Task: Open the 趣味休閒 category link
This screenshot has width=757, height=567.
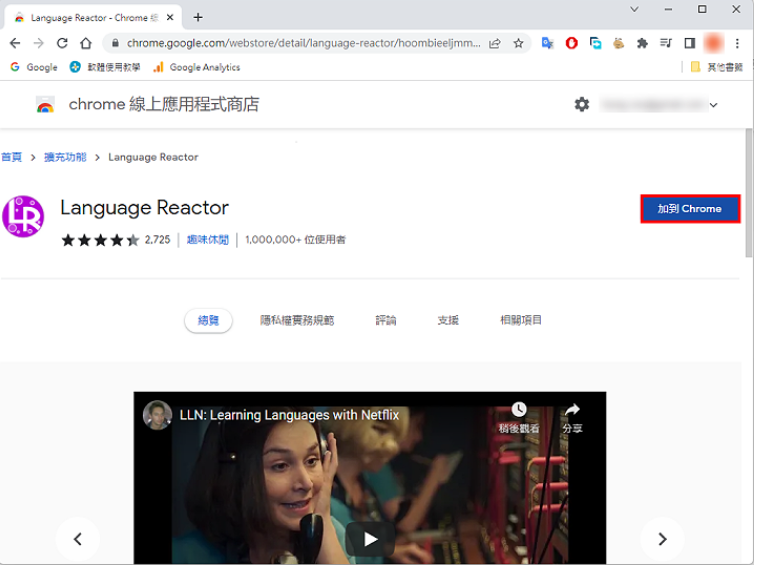Action: point(208,240)
